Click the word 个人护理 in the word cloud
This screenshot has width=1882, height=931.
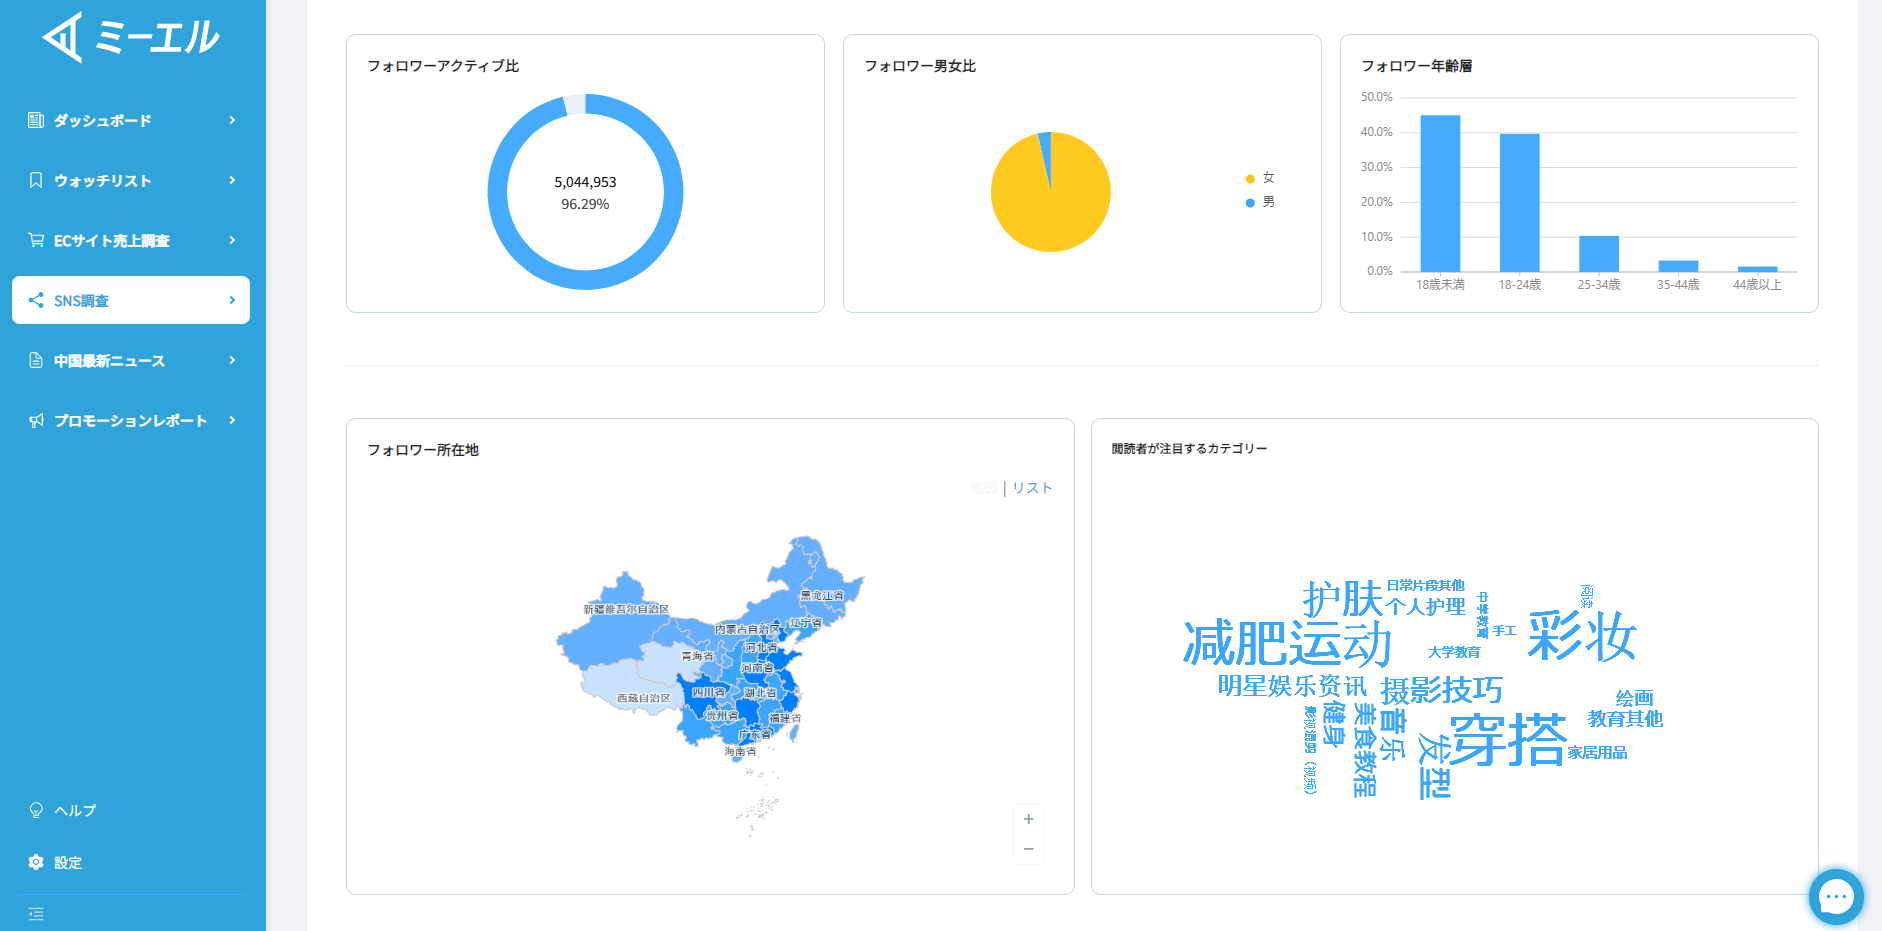pos(1426,606)
